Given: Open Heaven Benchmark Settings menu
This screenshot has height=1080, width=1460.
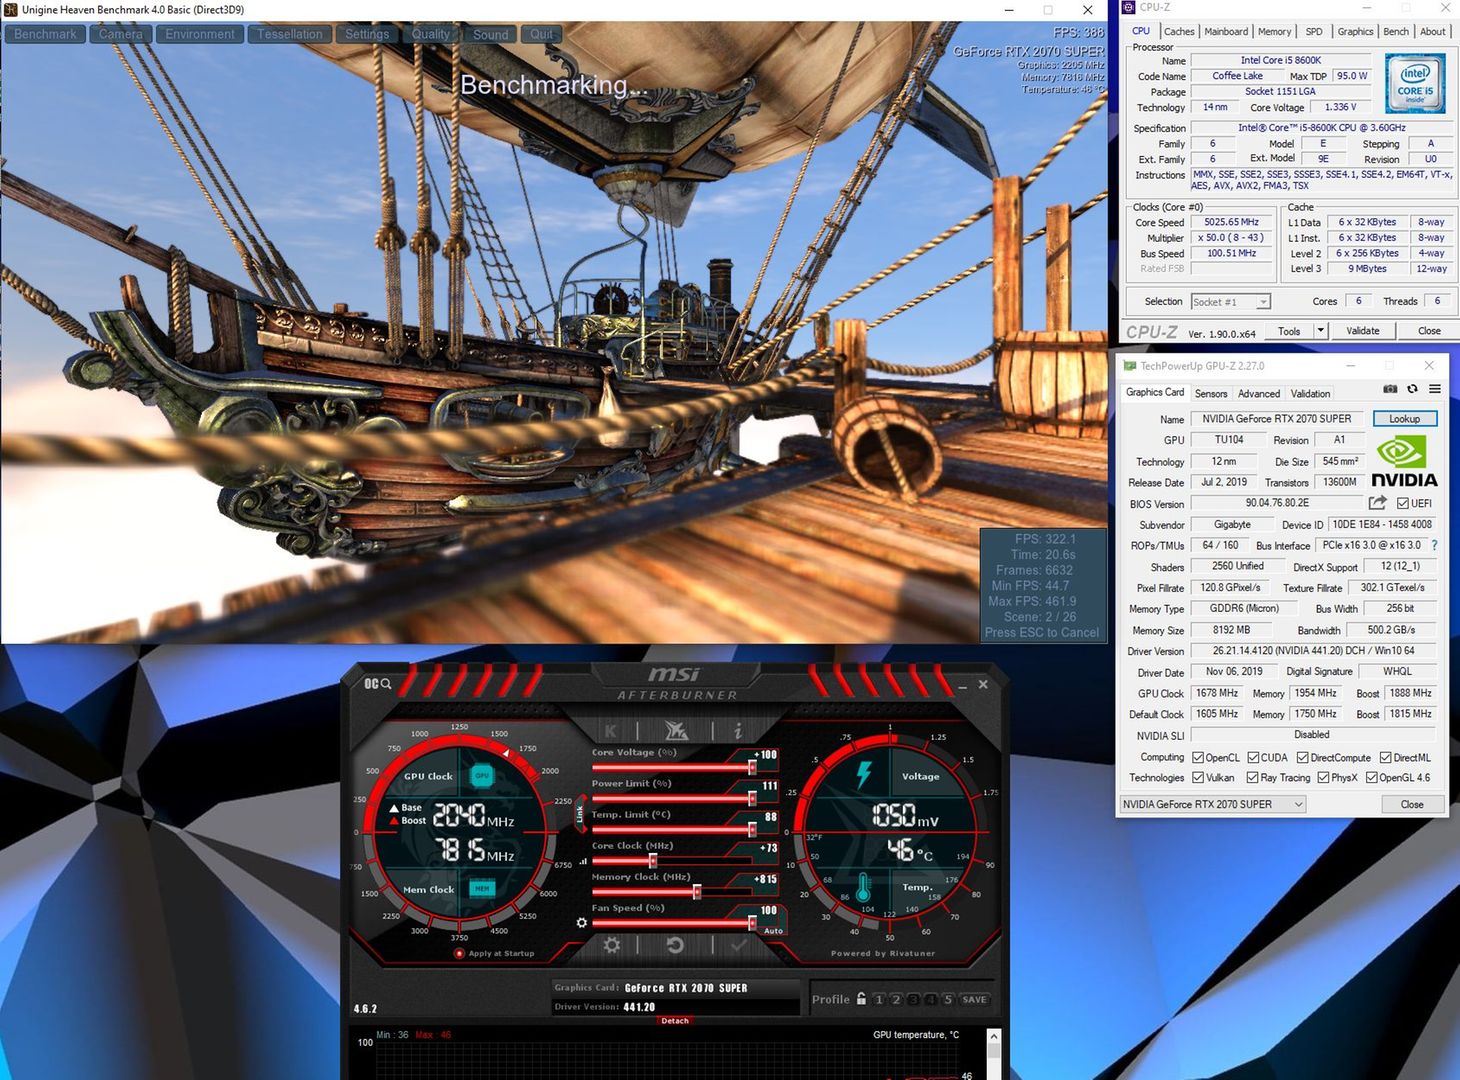Looking at the screenshot, I should tap(367, 34).
